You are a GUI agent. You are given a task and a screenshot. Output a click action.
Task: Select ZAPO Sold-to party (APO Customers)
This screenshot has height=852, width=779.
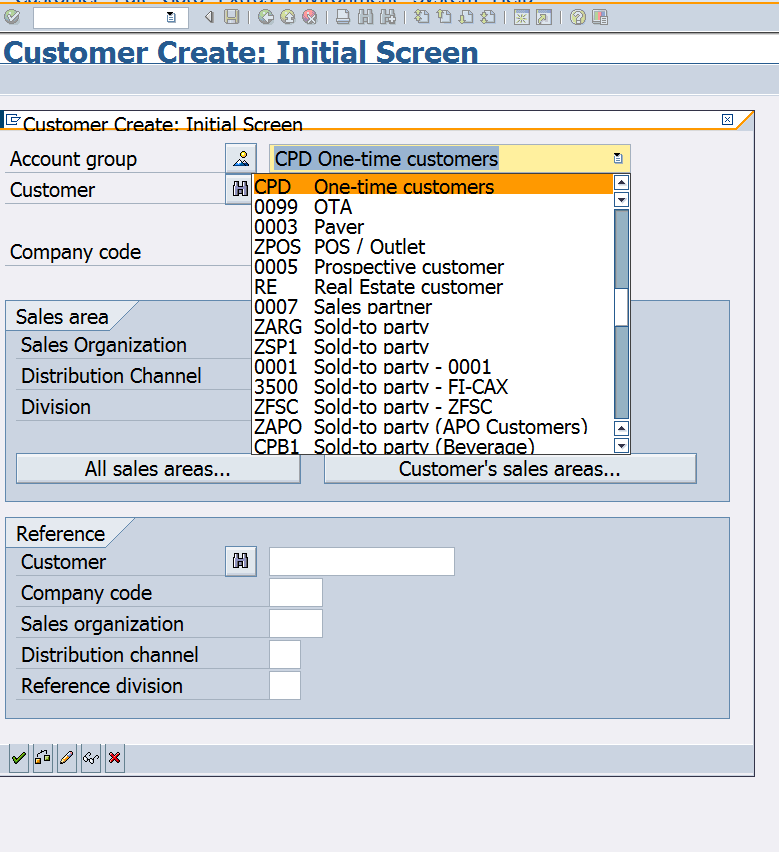click(432, 427)
